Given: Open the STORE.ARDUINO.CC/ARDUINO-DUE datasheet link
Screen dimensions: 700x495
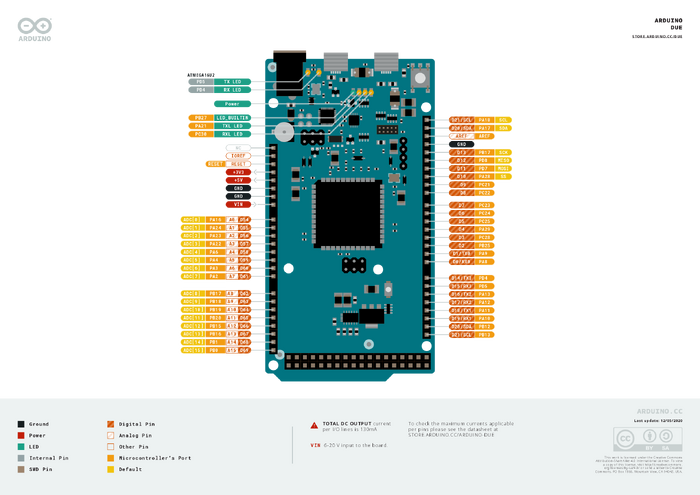Looking at the screenshot, I should (451, 435).
